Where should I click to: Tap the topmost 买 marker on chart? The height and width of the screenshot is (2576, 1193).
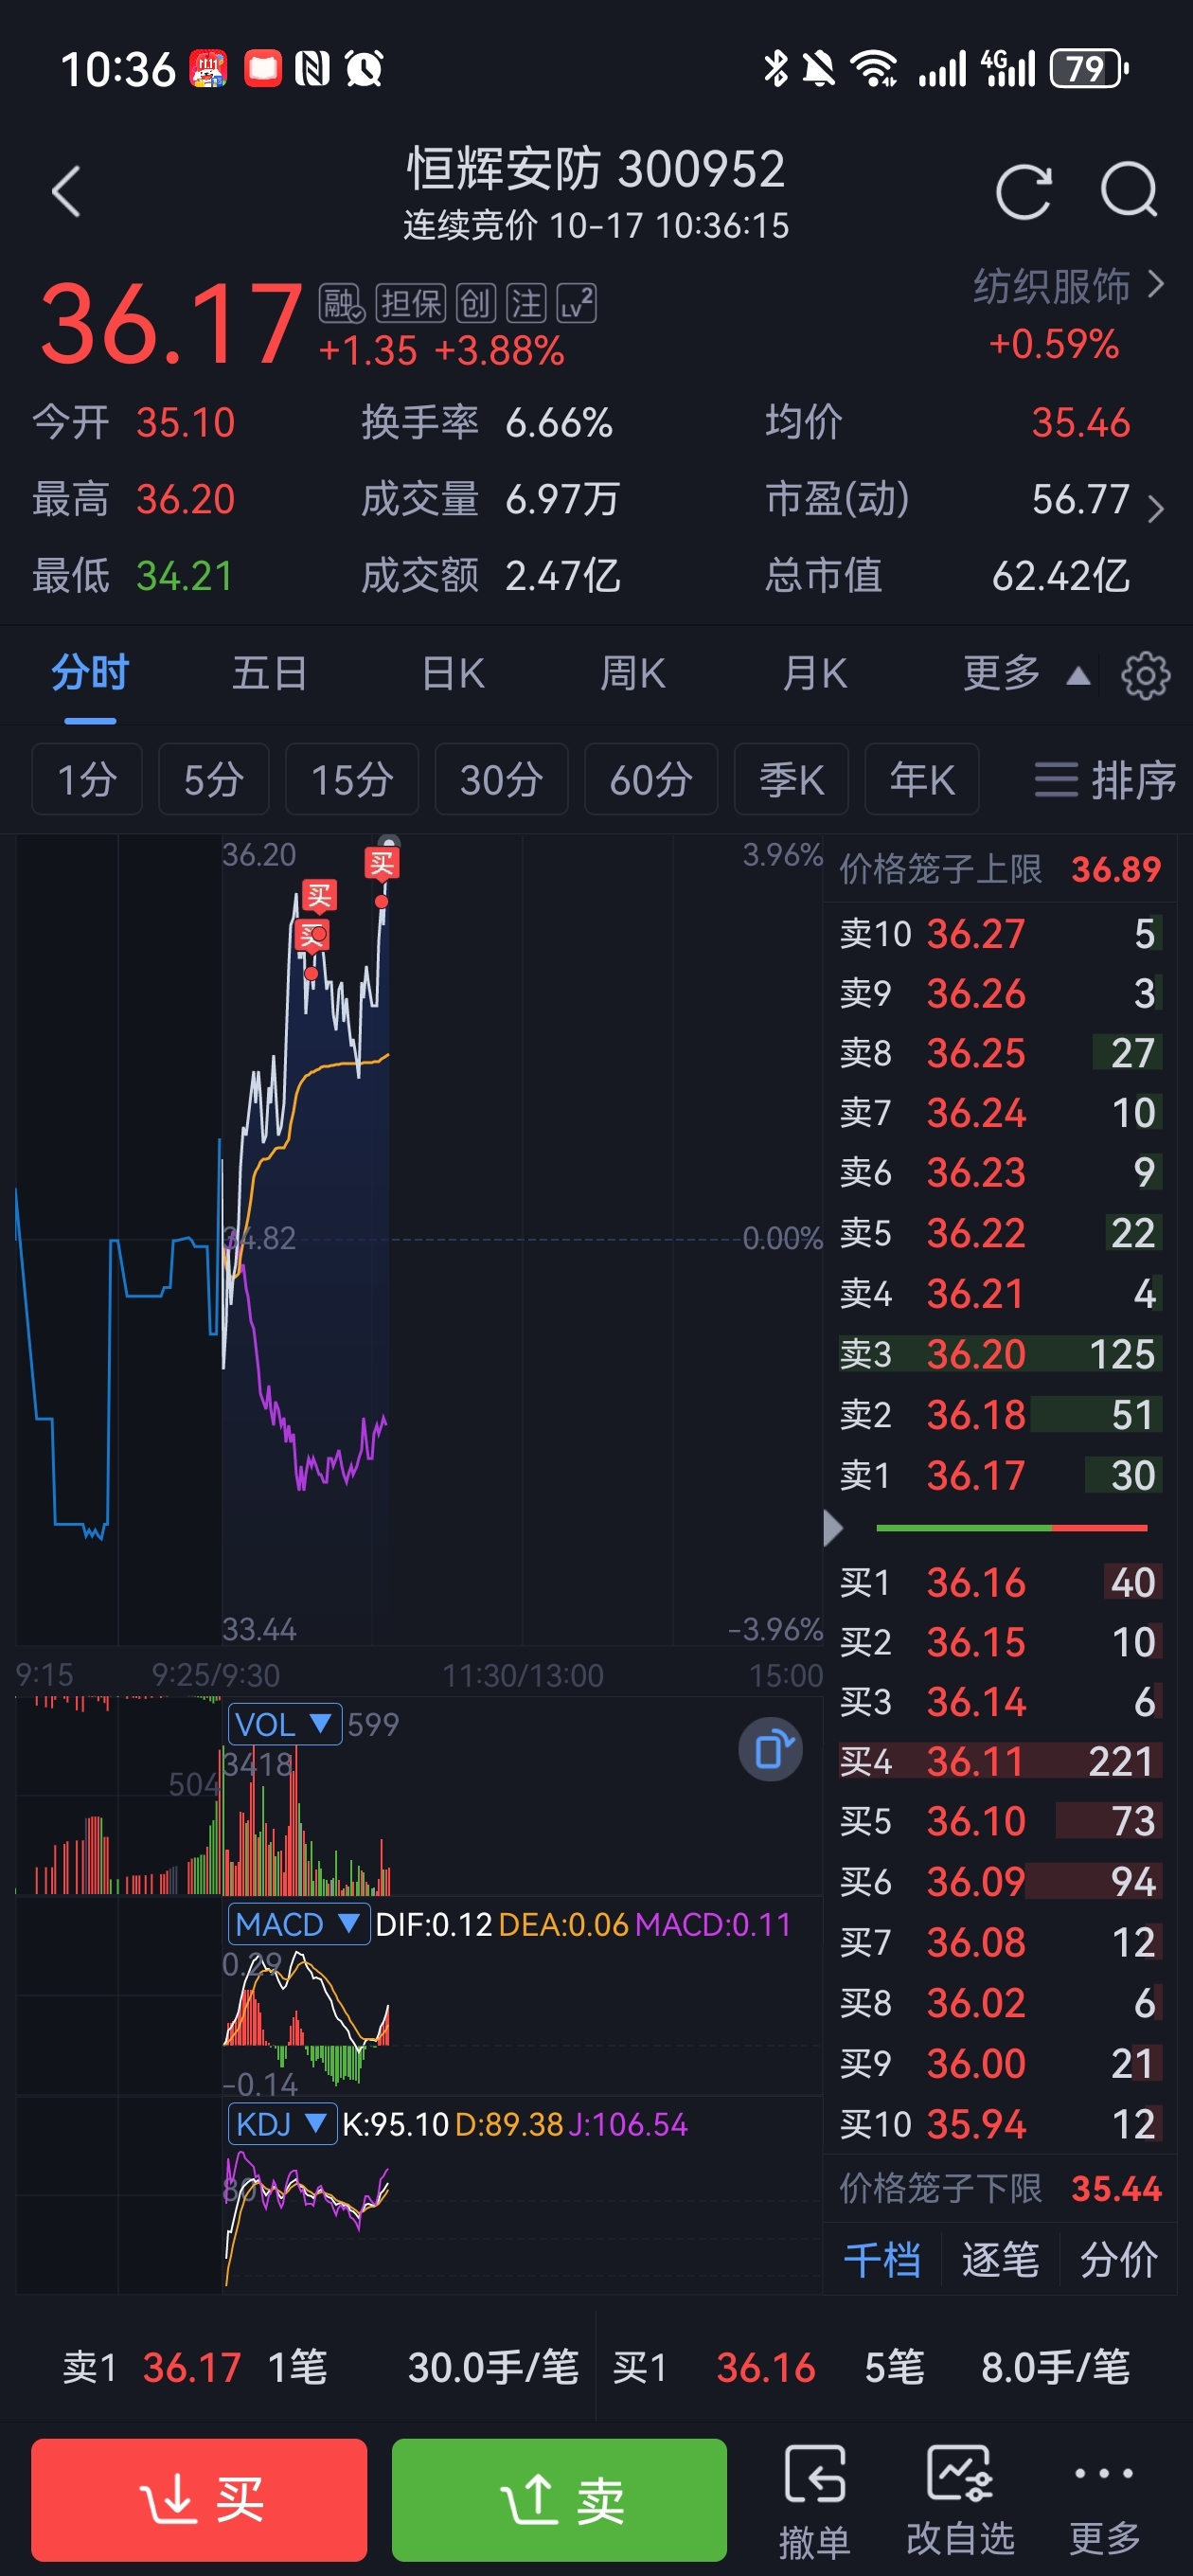point(382,862)
